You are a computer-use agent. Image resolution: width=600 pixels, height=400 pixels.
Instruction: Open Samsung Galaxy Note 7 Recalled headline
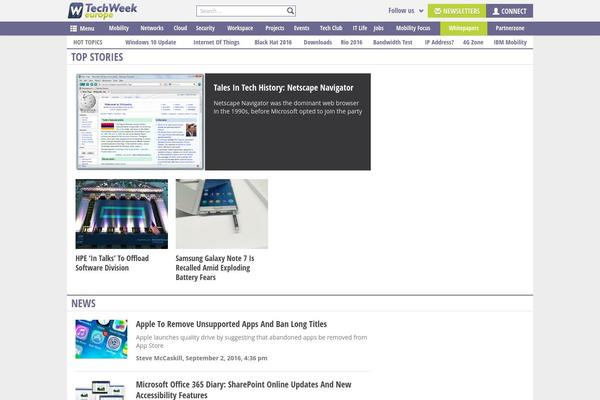coord(215,268)
